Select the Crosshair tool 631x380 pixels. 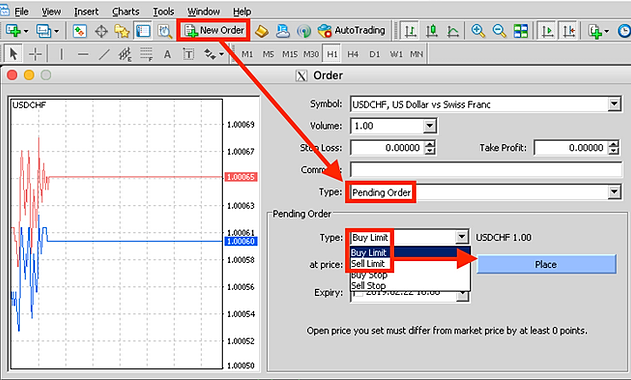(x=35, y=54)
